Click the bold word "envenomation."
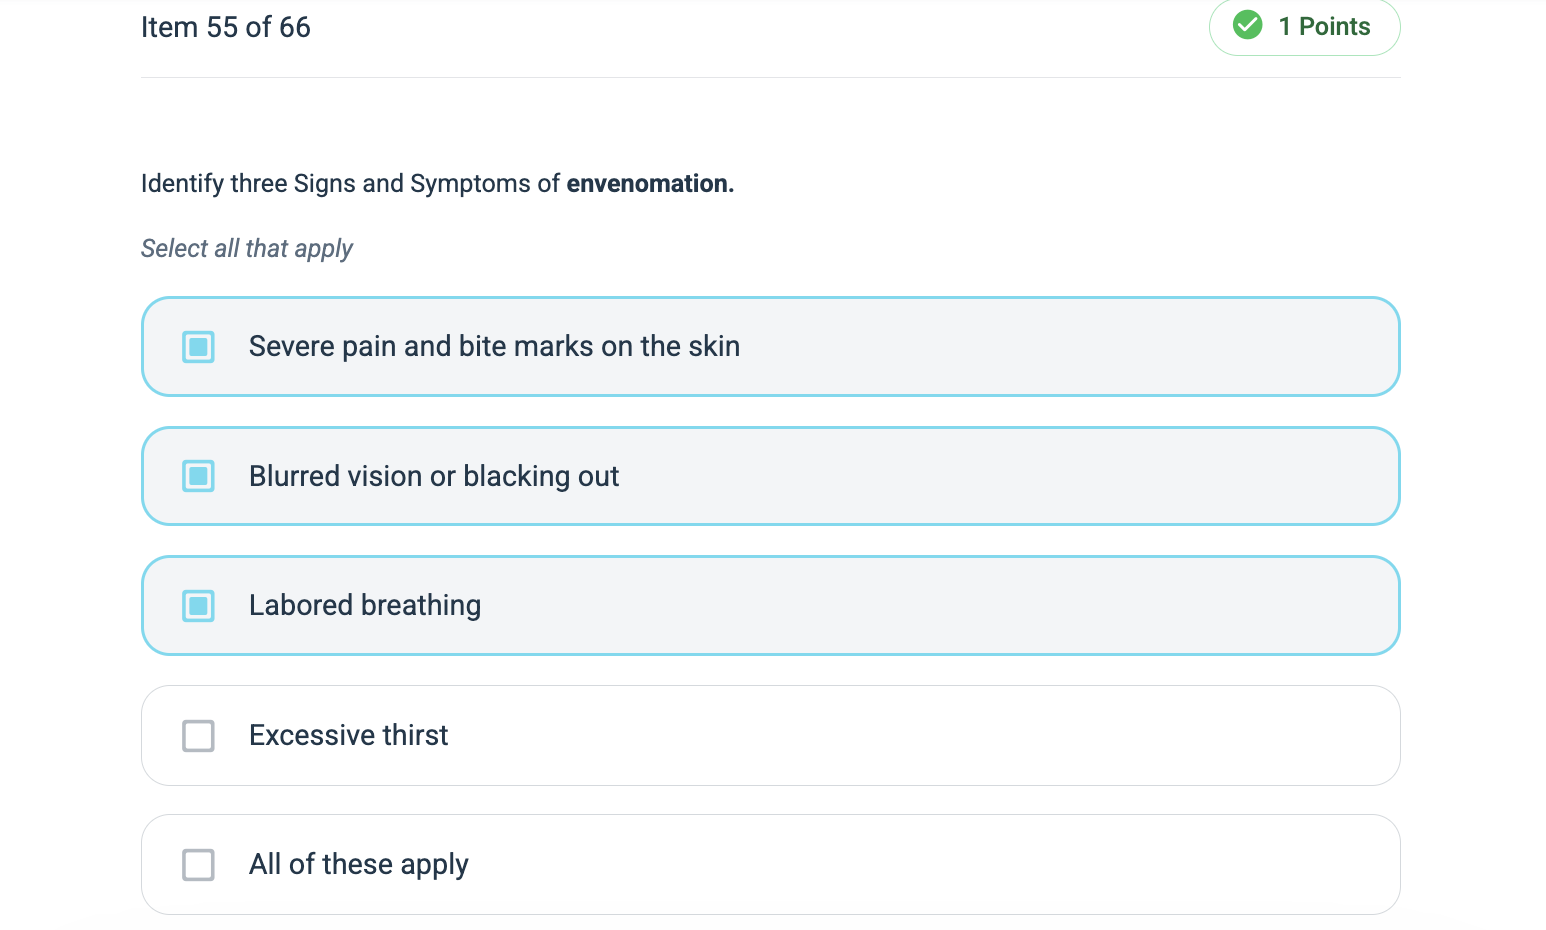 (650, 184)
